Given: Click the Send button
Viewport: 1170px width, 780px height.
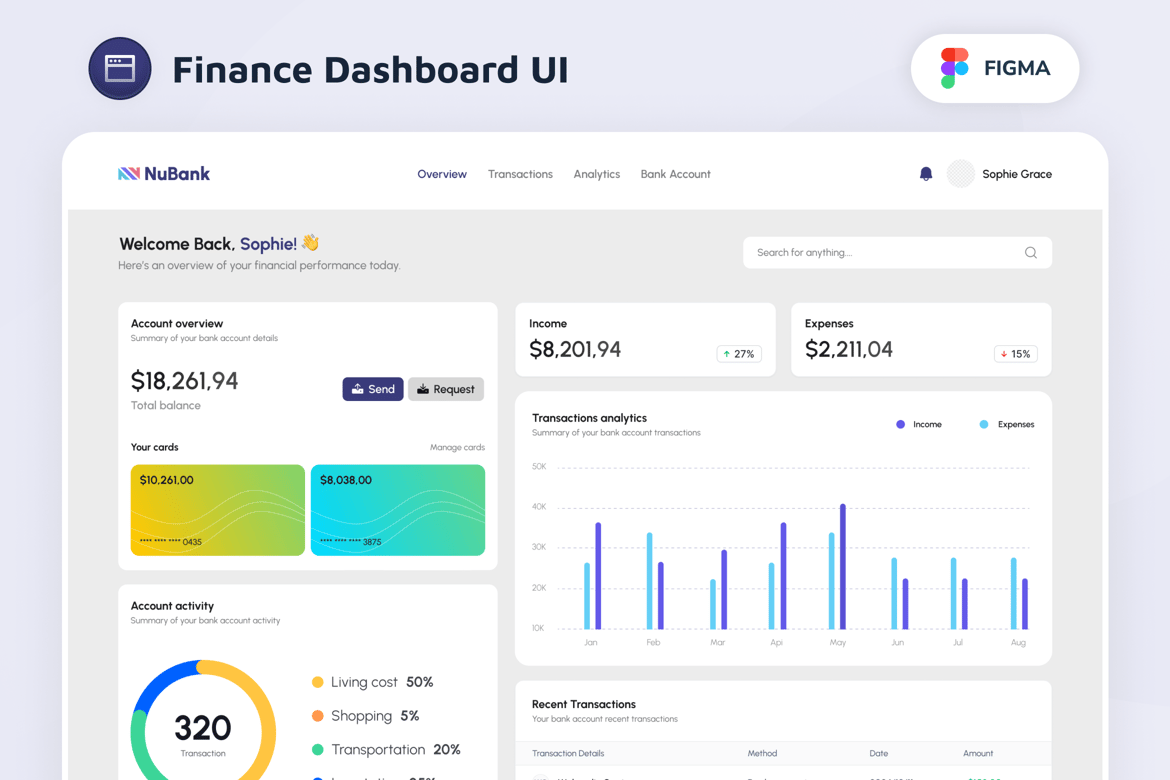Looking at the screenshot, I should (x=372, y=389).
